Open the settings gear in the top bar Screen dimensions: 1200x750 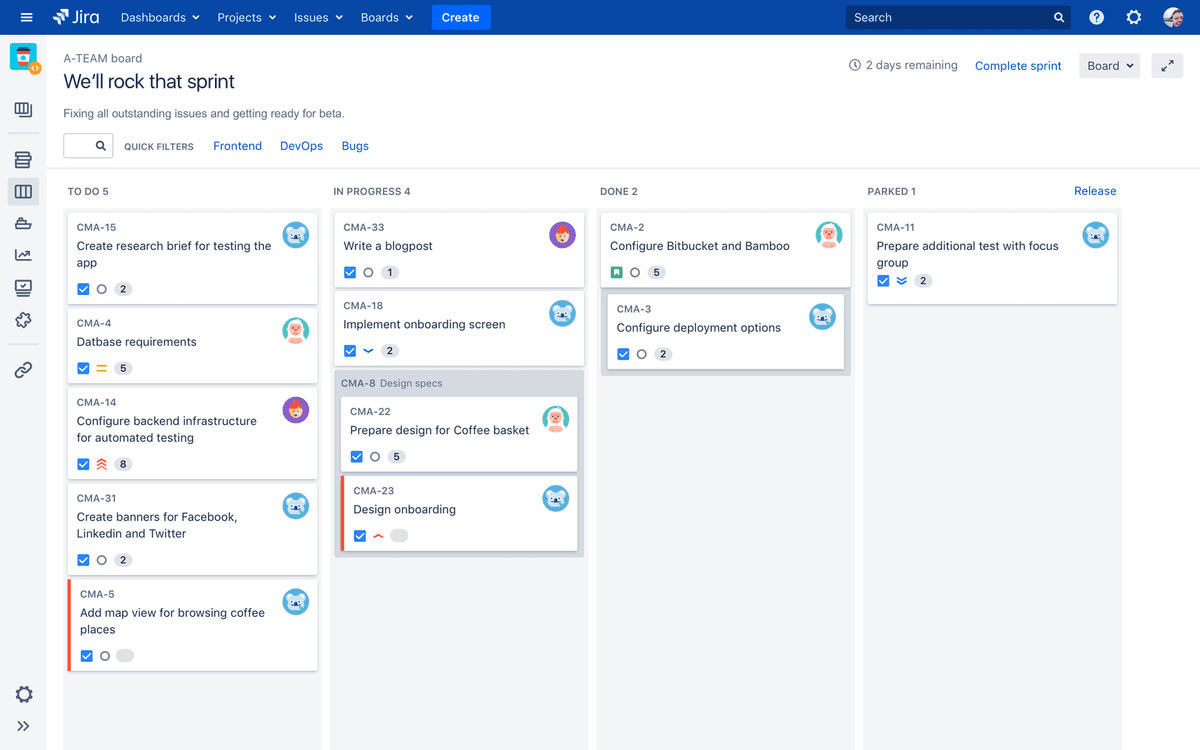[1134, 17]
